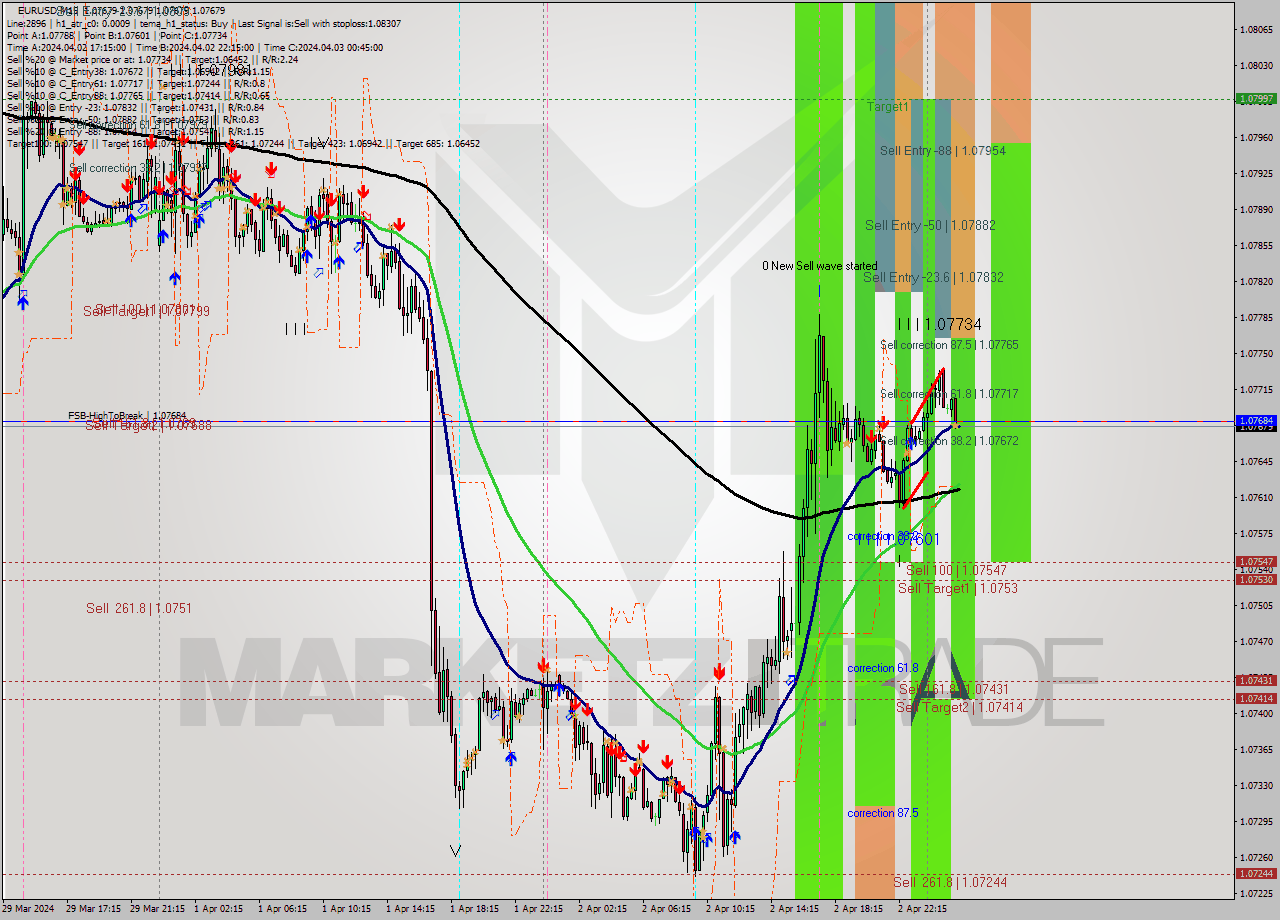Click the '2 Apr 18:15' time axis label
Viewport: 1280px width, 920px height.
point(860,909)
